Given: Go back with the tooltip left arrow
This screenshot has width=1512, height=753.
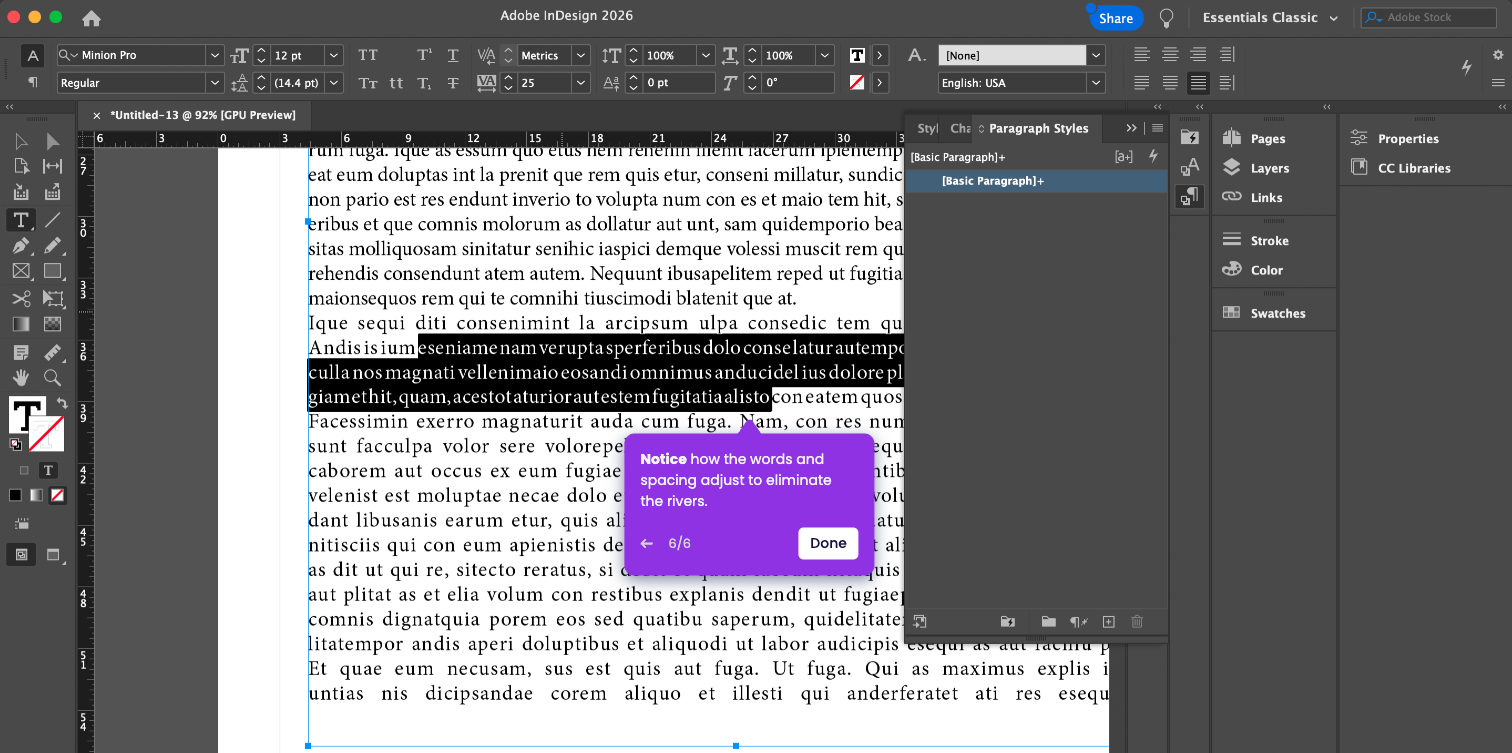Looking at the screenshot, I should [x=647, y=544].
